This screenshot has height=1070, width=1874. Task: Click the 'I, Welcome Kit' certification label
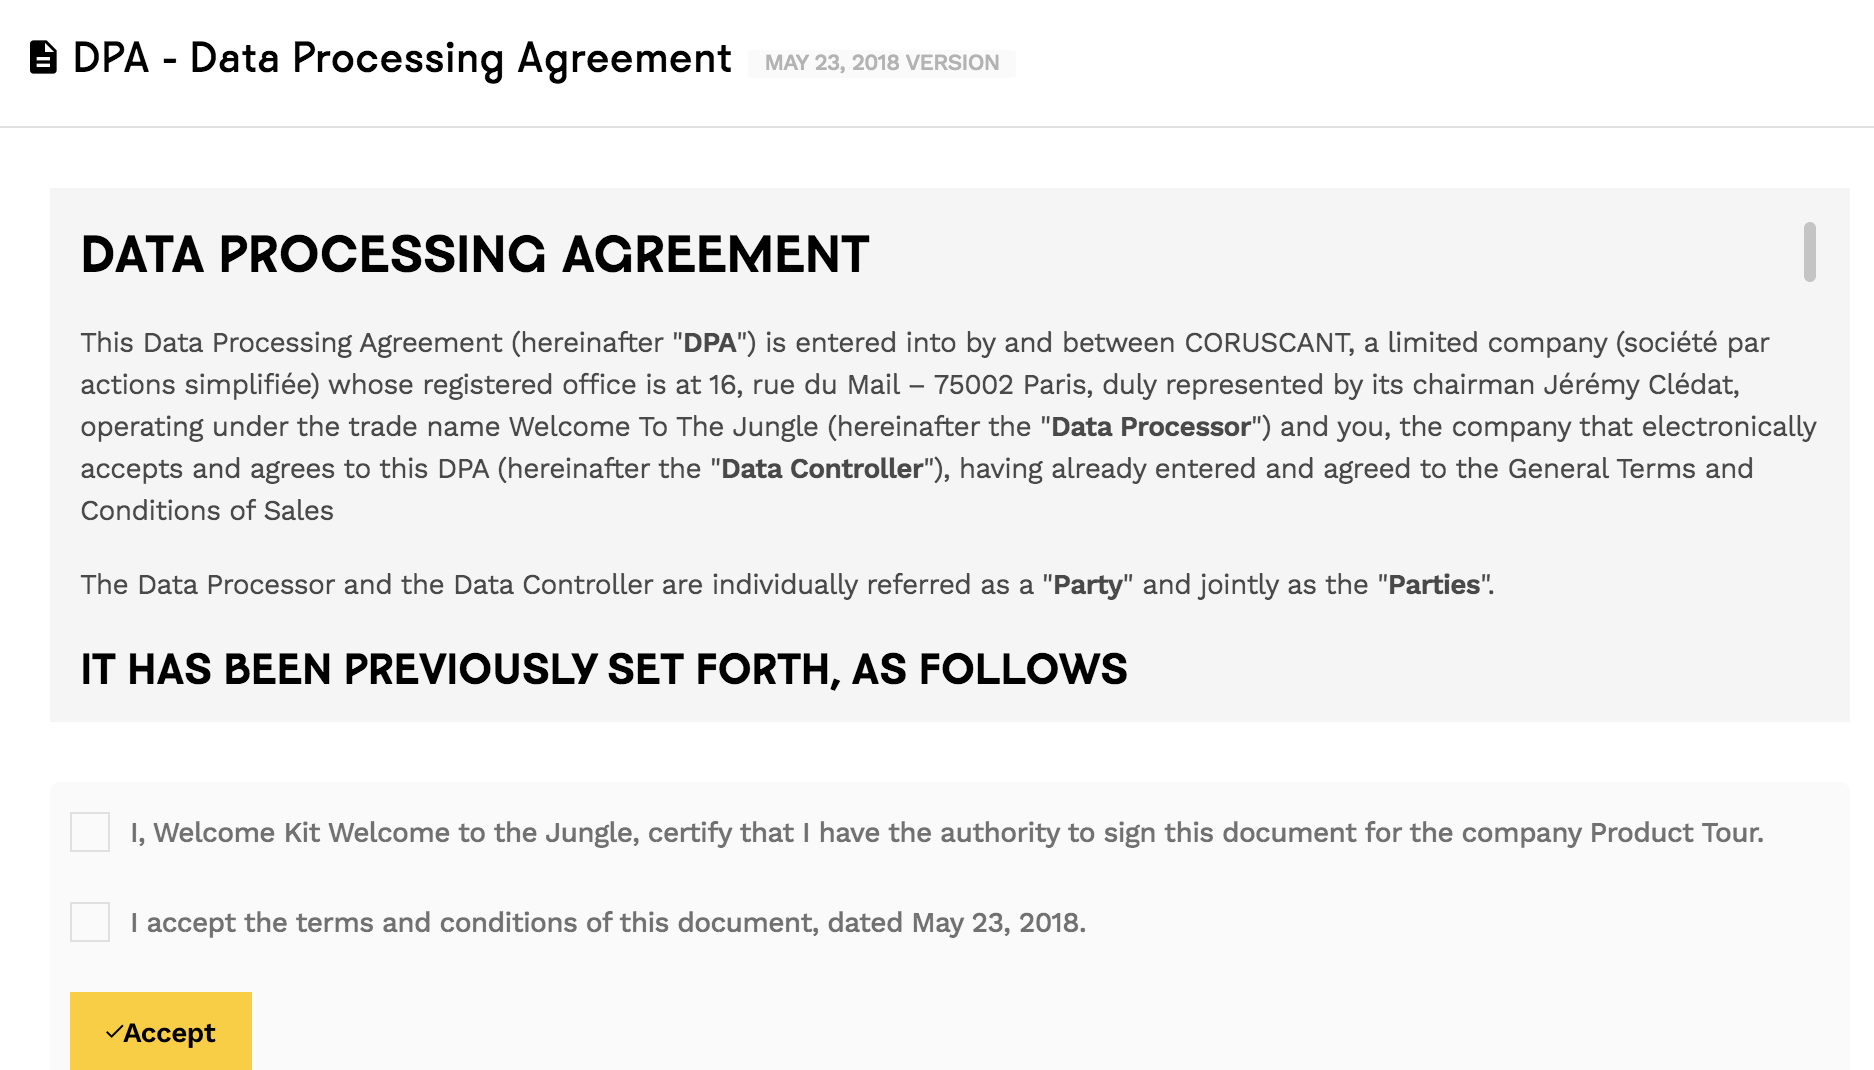tap(947, 832)
